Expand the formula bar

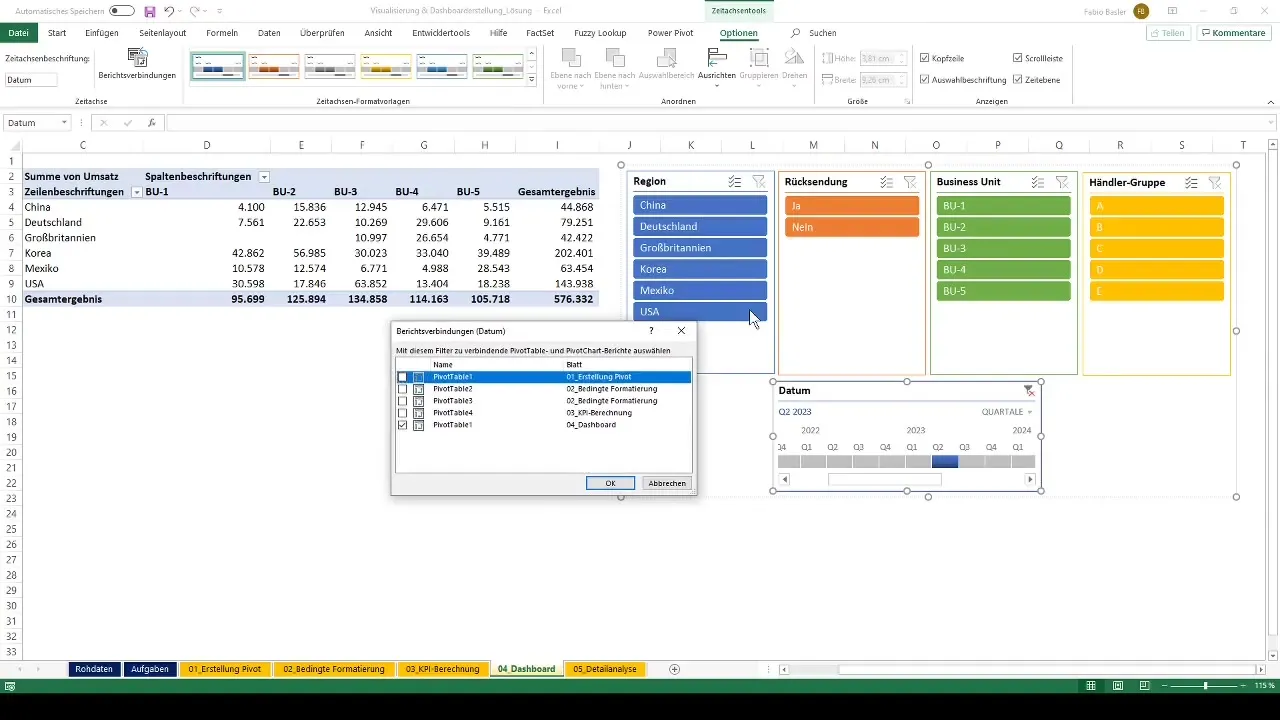click(1270, 123)
